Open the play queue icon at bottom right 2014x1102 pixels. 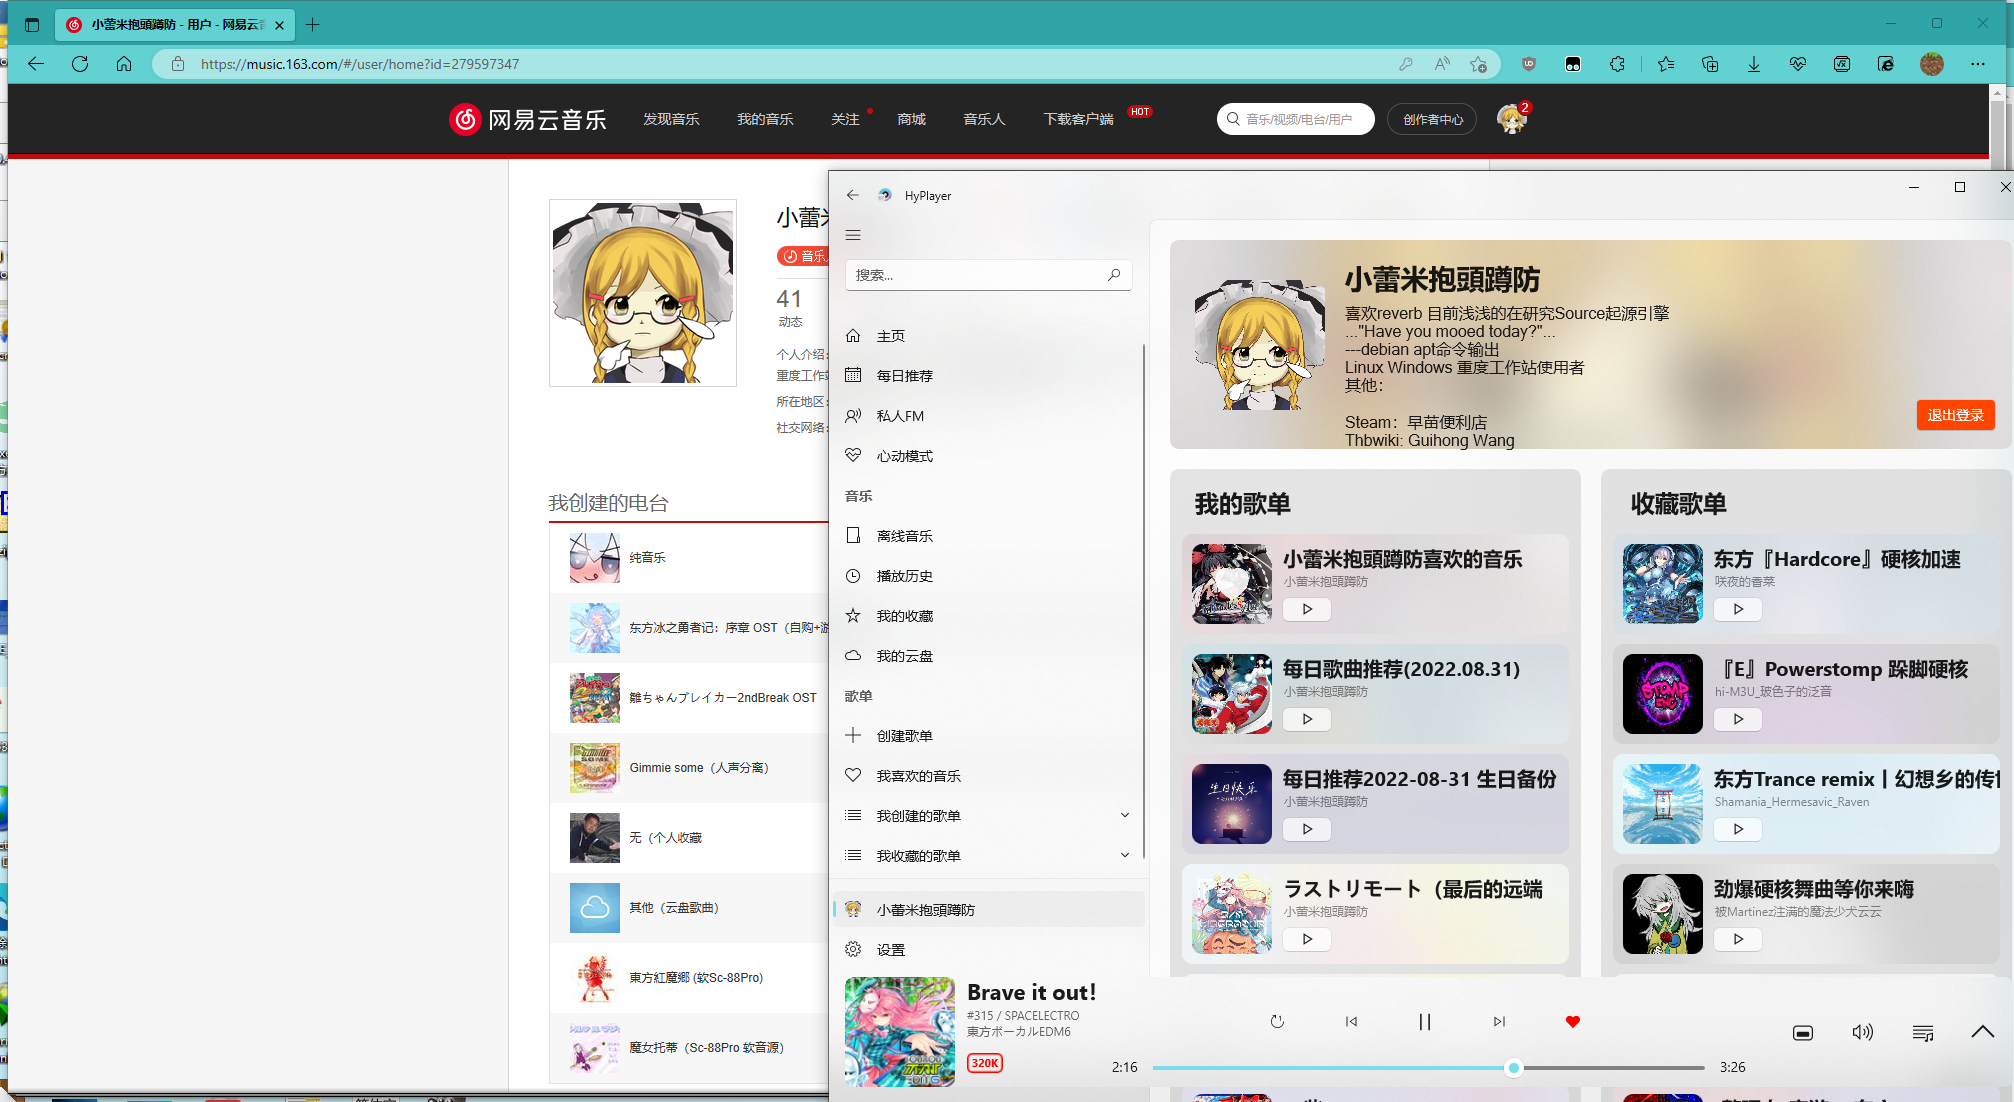pyautogui.click(x=1922, y=1032)
